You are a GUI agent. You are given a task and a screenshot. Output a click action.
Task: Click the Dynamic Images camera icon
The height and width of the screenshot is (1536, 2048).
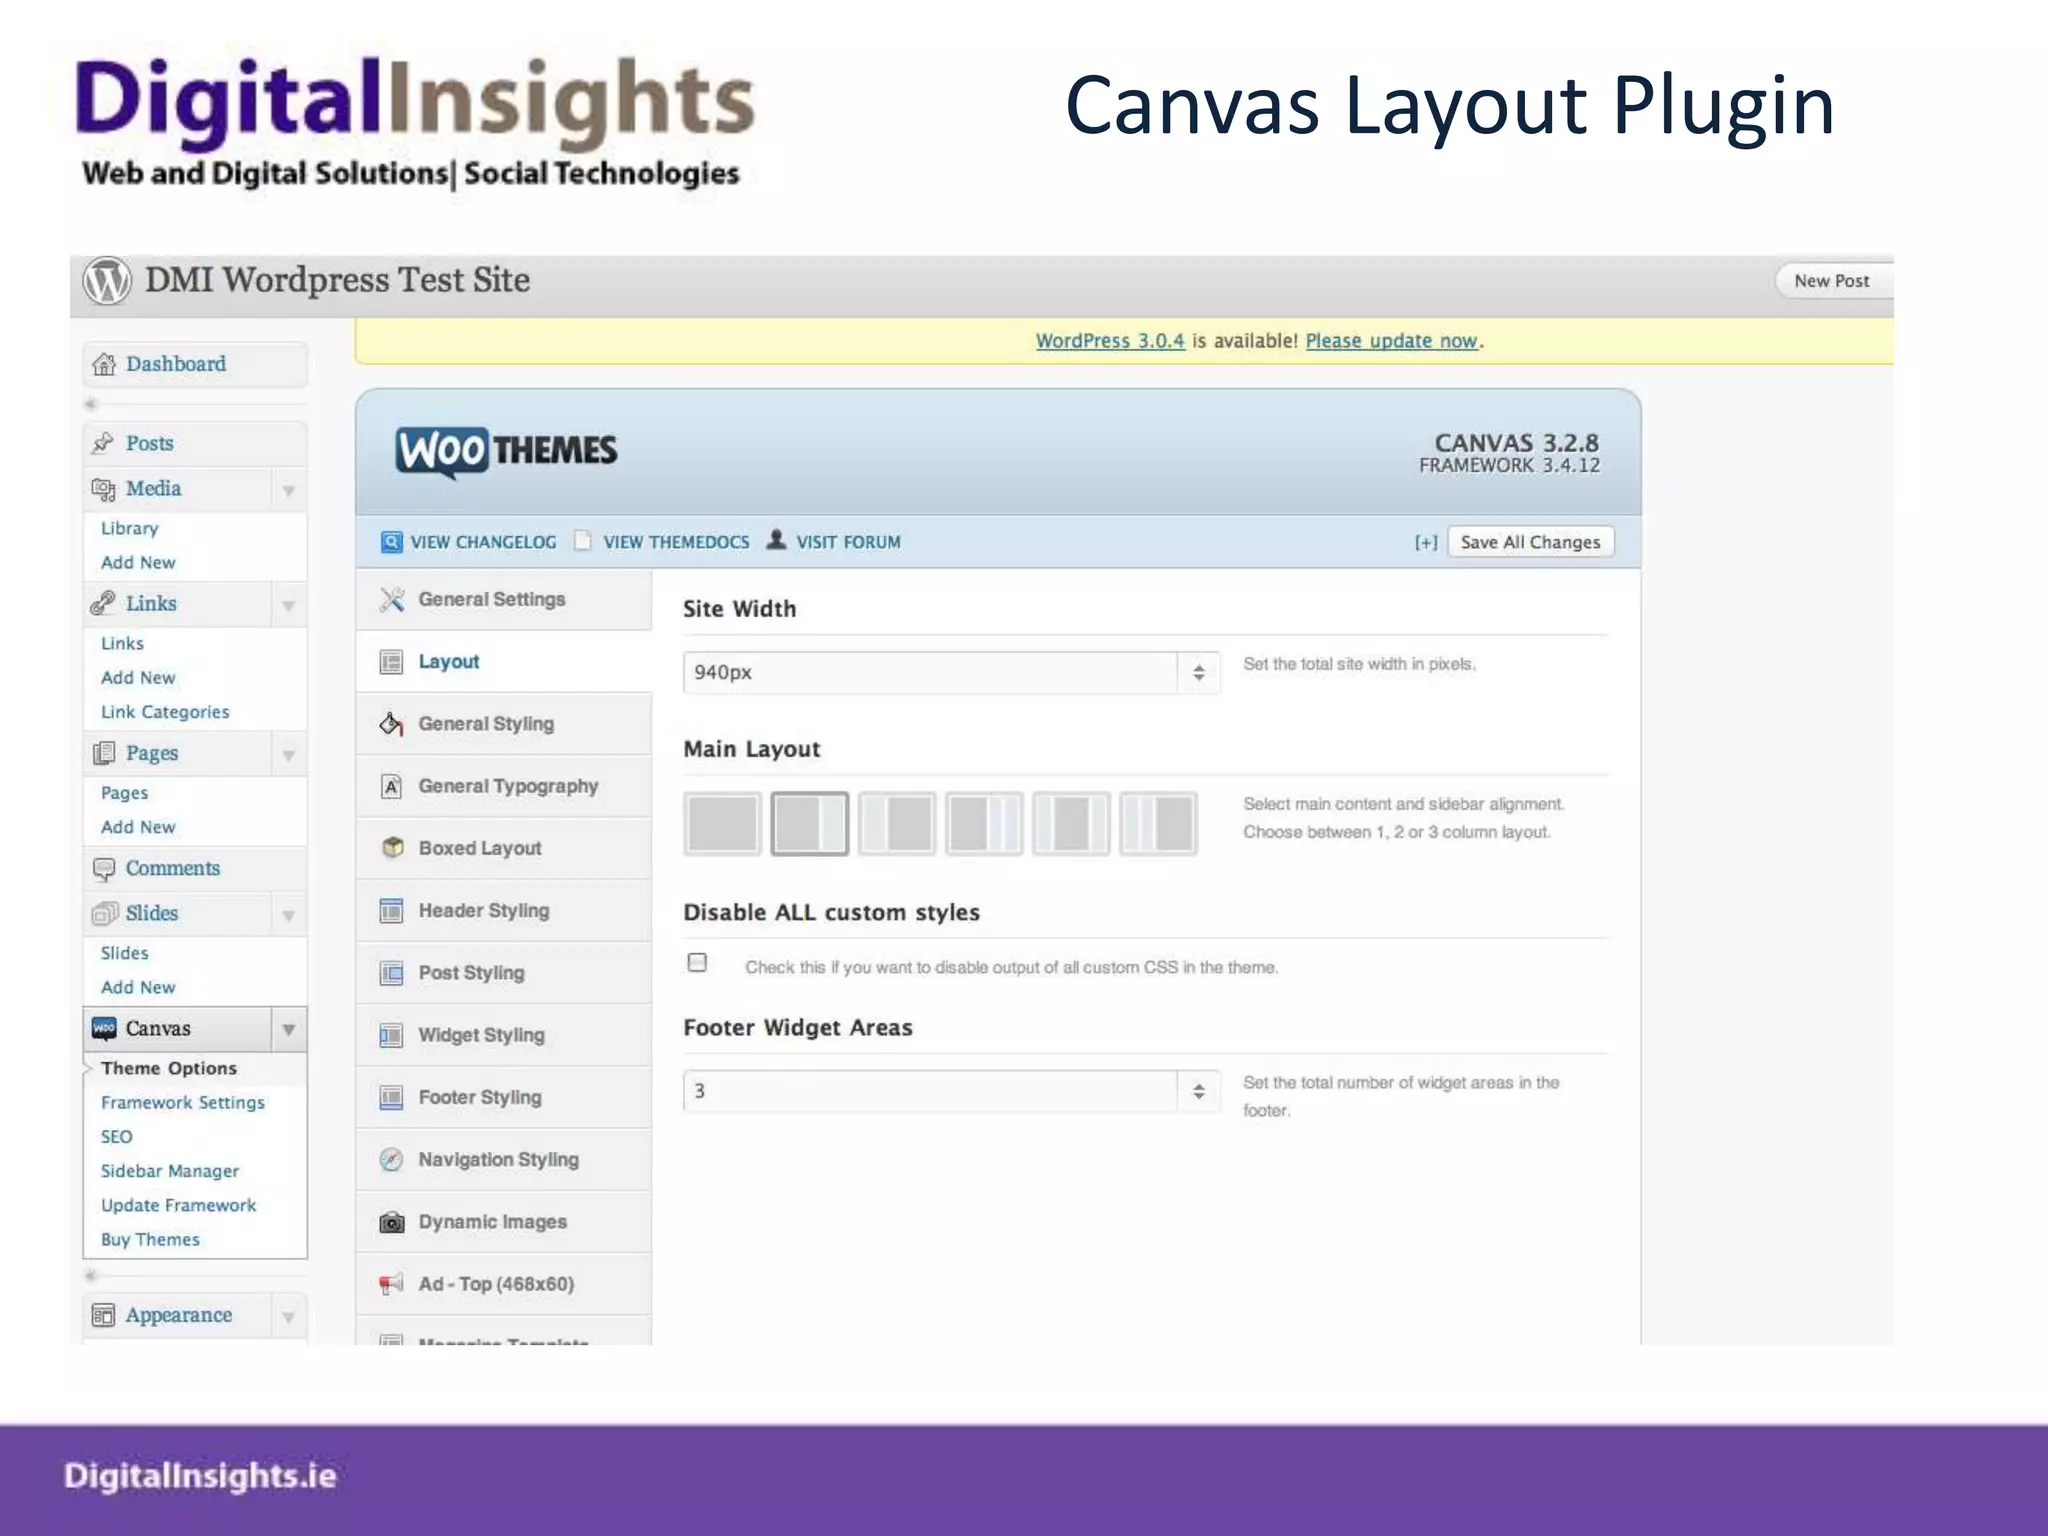click(392, 1223)
